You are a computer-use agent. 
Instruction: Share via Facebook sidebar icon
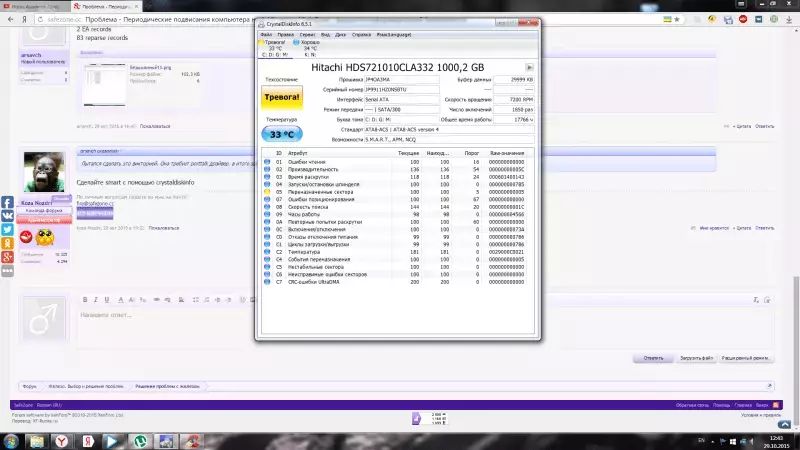(x=7, y=203)
